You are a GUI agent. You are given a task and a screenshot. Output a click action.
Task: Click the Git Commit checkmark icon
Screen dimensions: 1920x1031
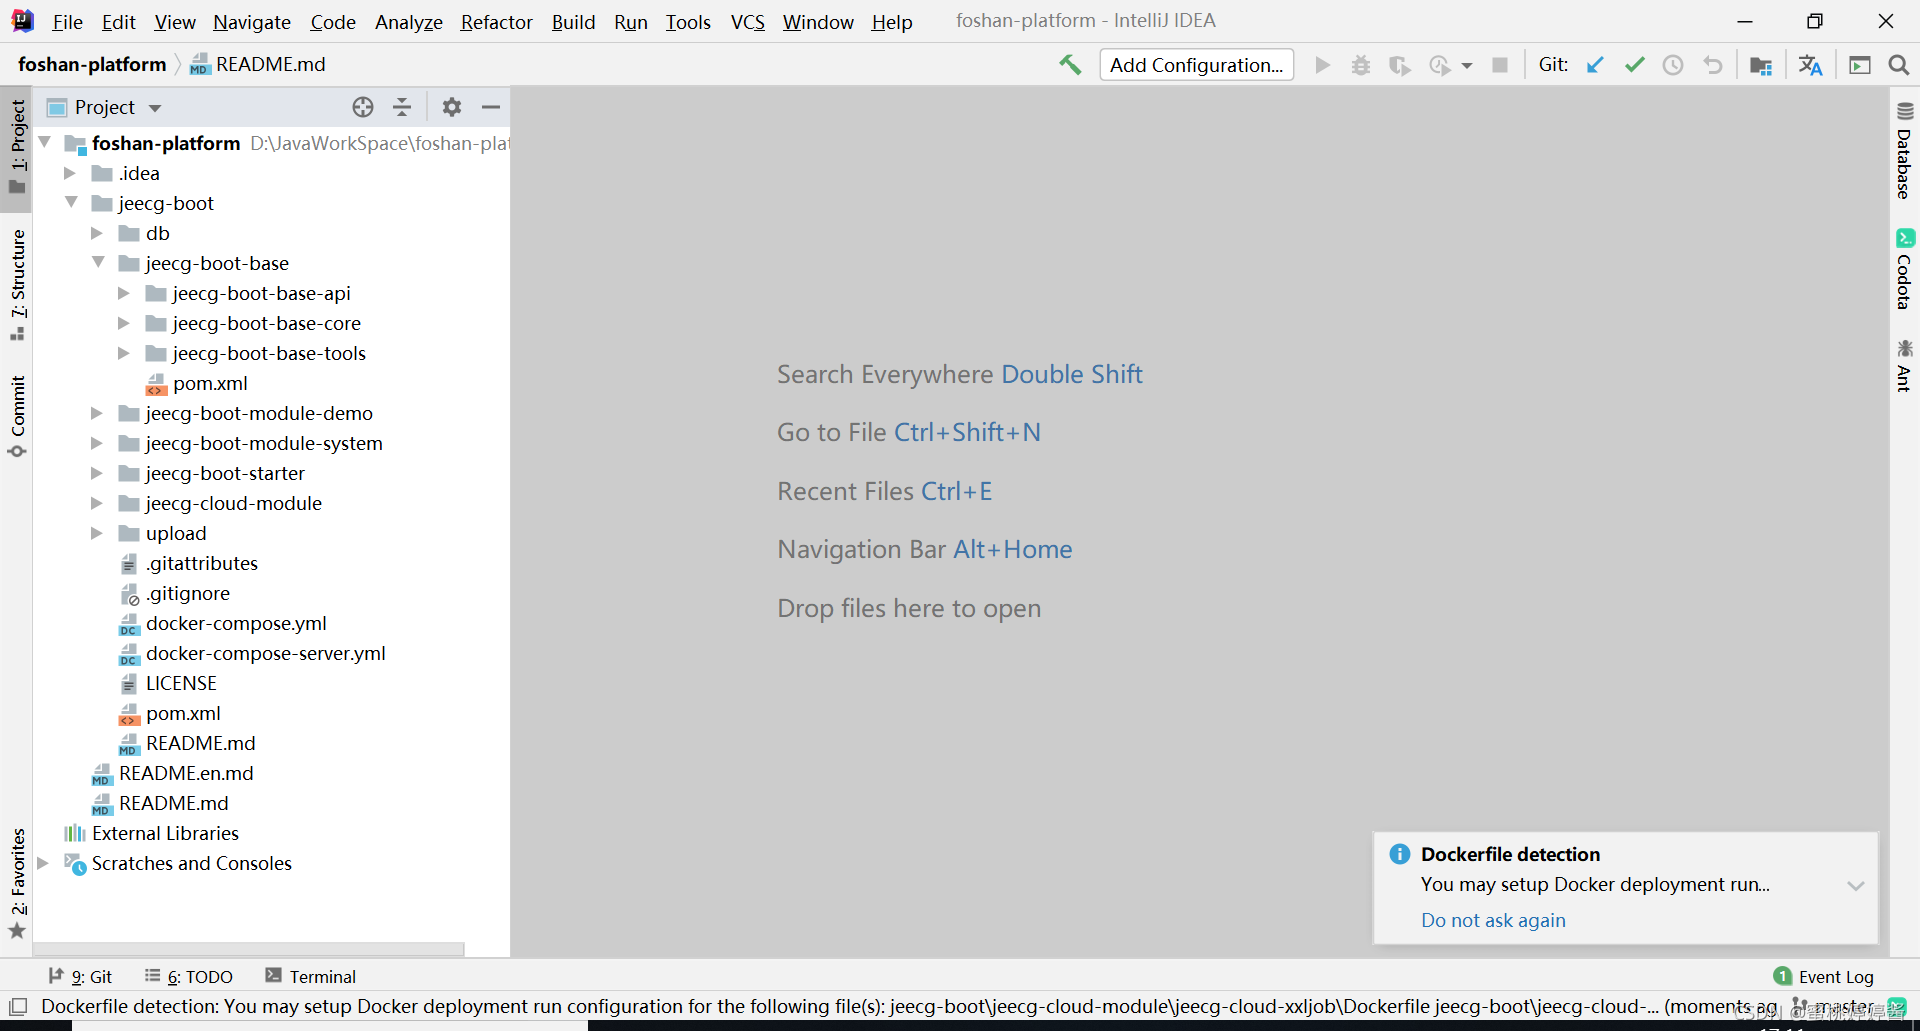pos(1635,65)
